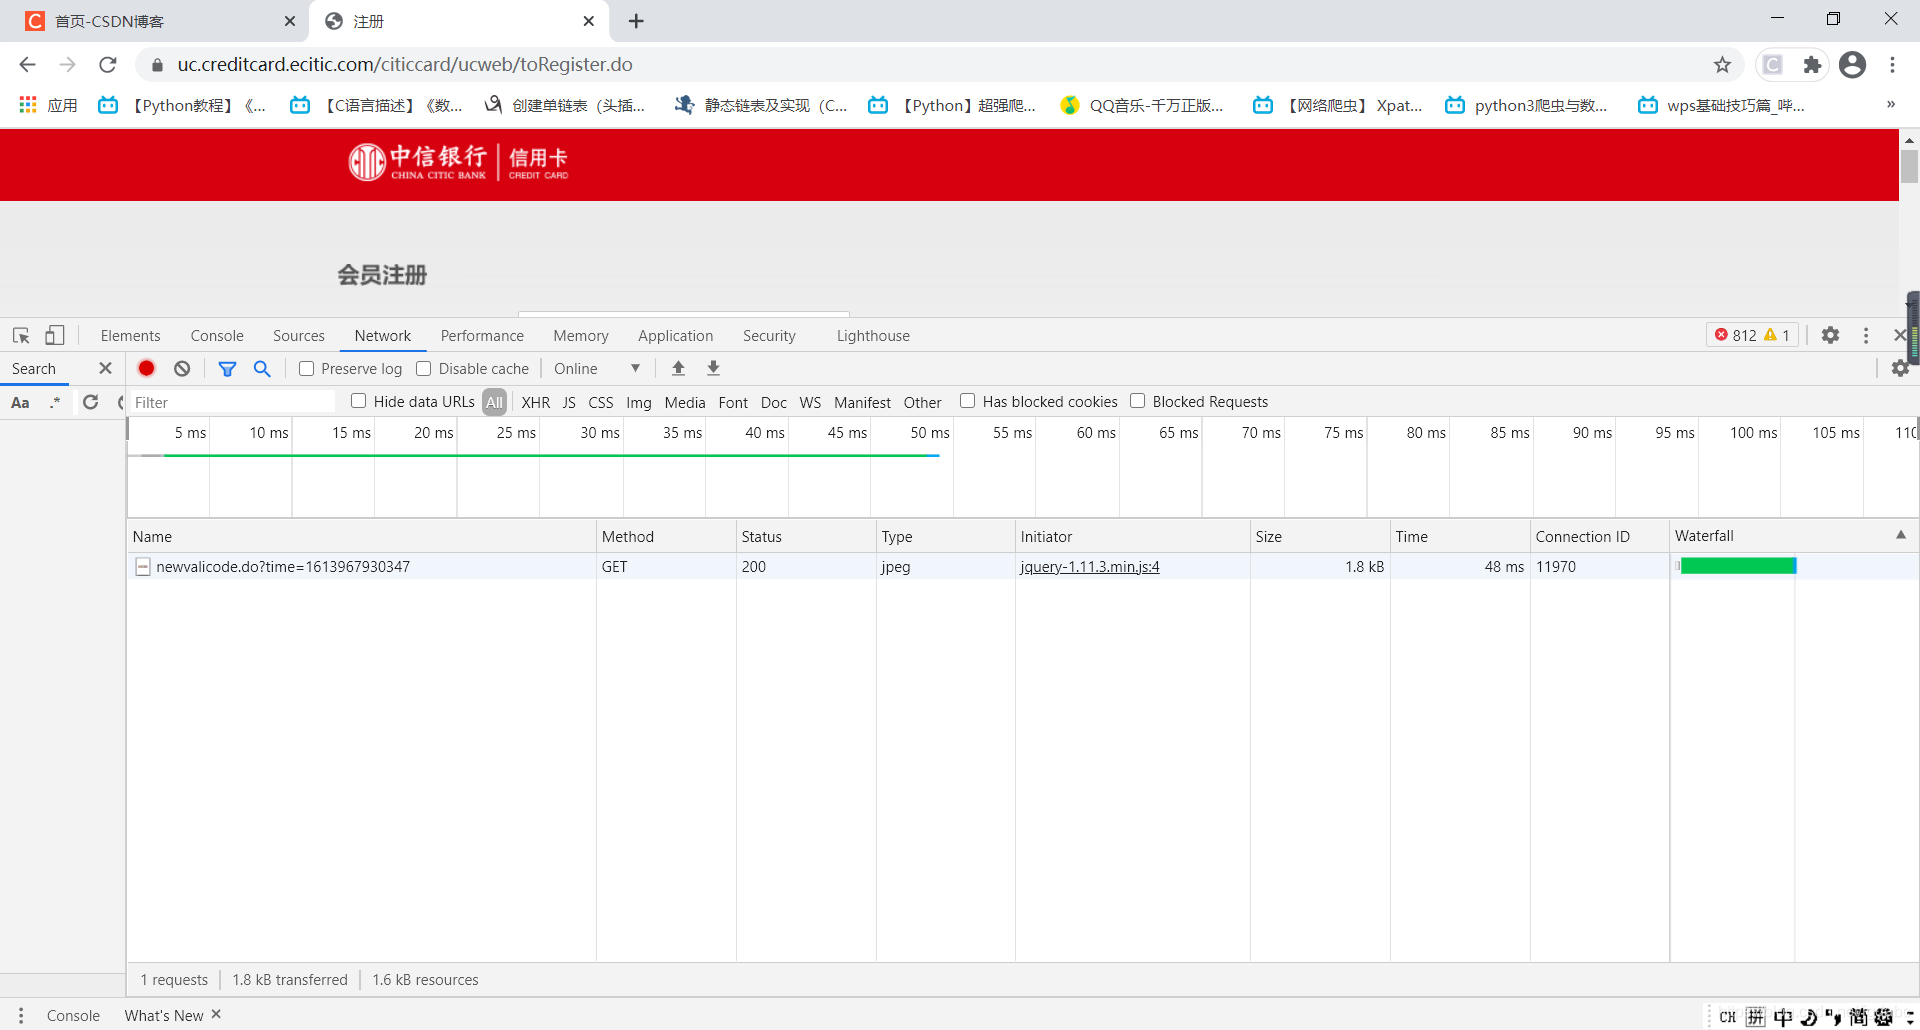Open the Console drawer tab at bottom
1920x1030 pixels.
73,1015
